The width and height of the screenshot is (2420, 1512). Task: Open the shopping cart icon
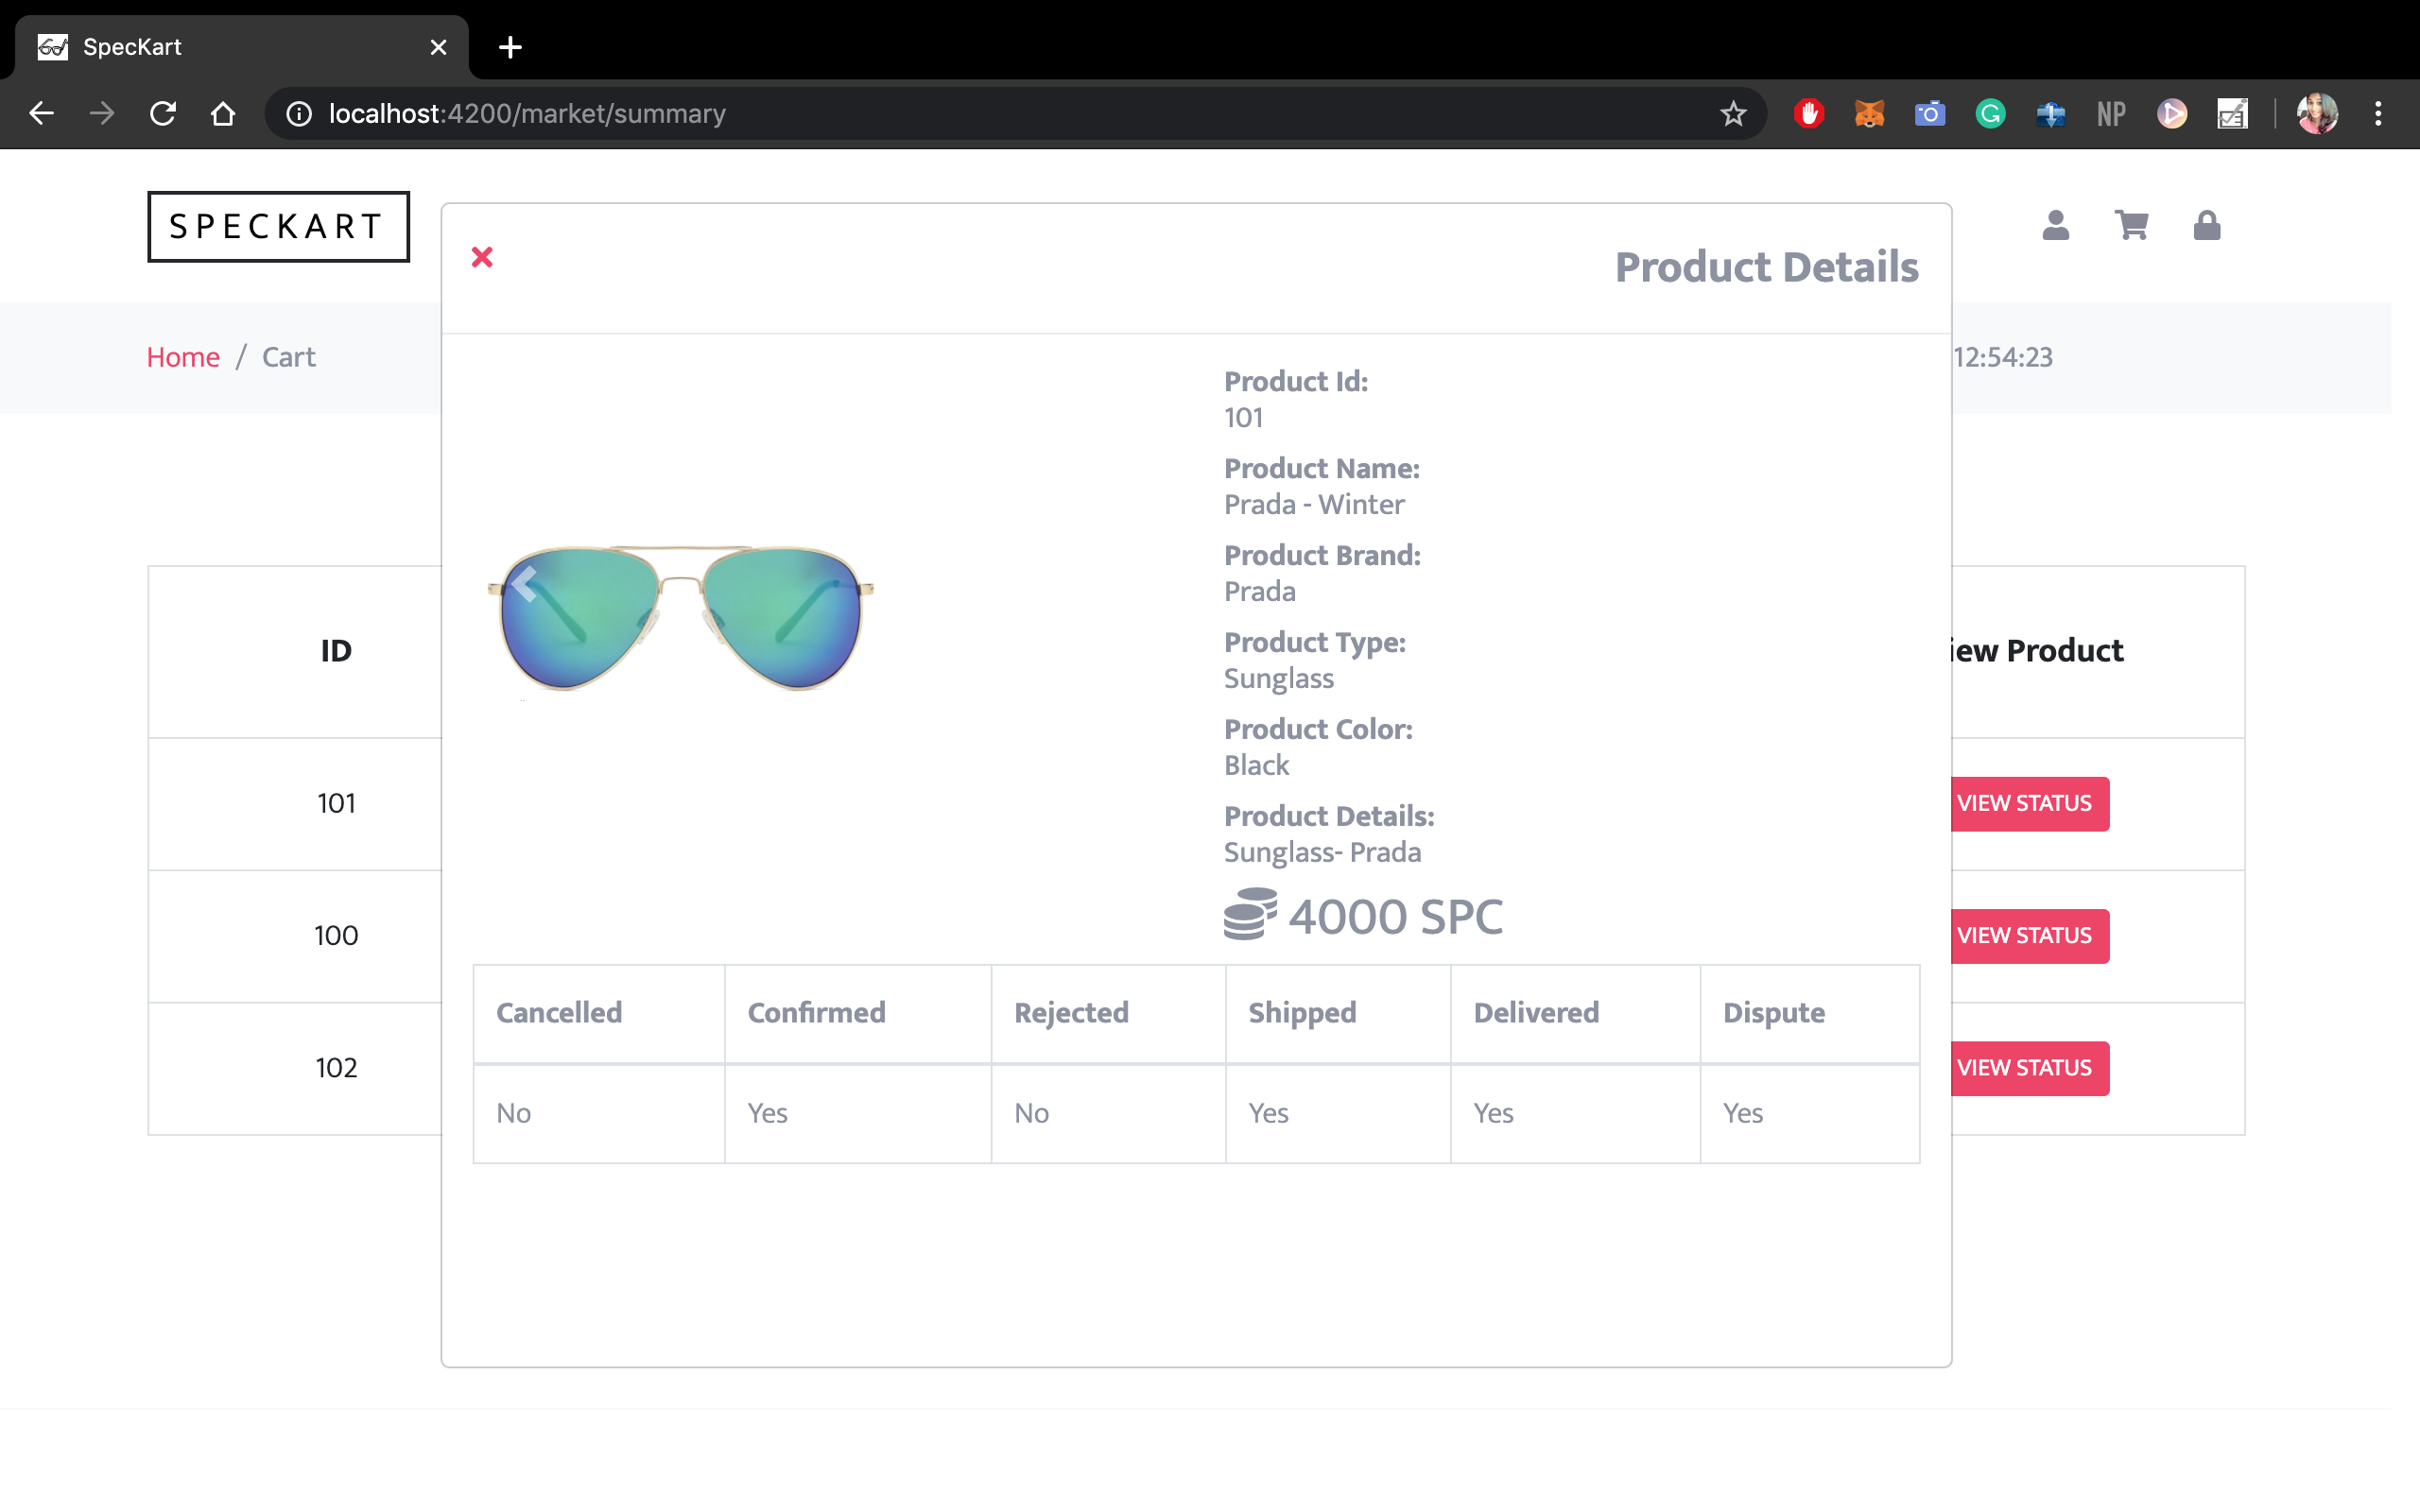[2131, 226]
